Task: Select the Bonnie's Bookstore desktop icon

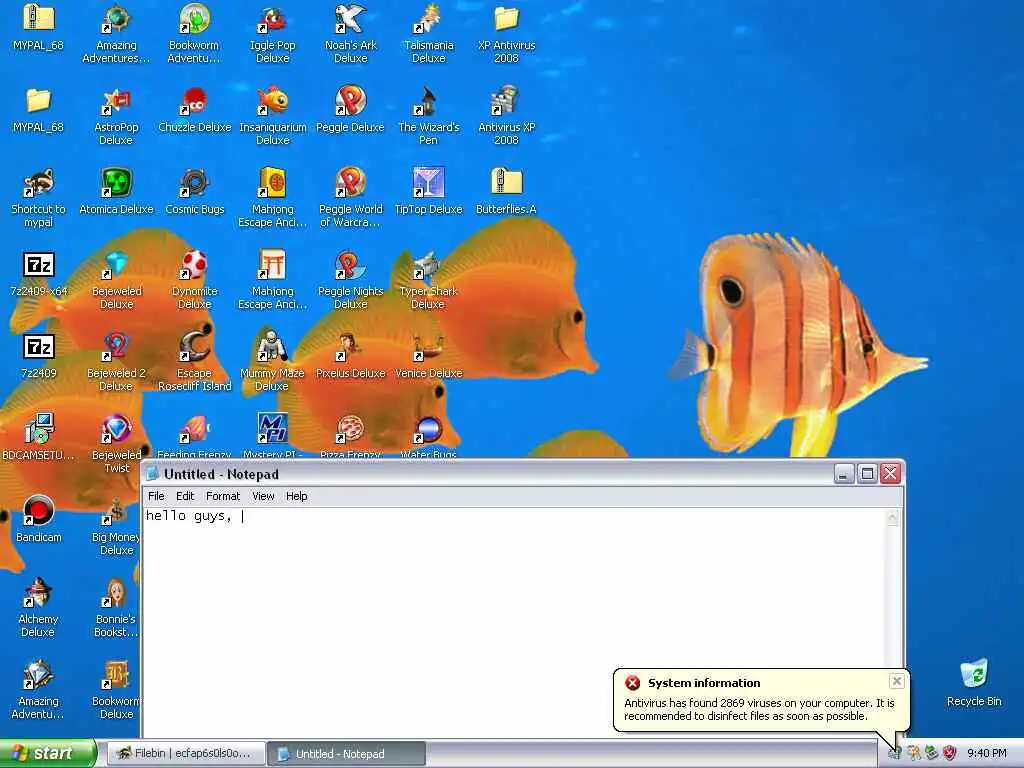Action: tap(116, 607)
